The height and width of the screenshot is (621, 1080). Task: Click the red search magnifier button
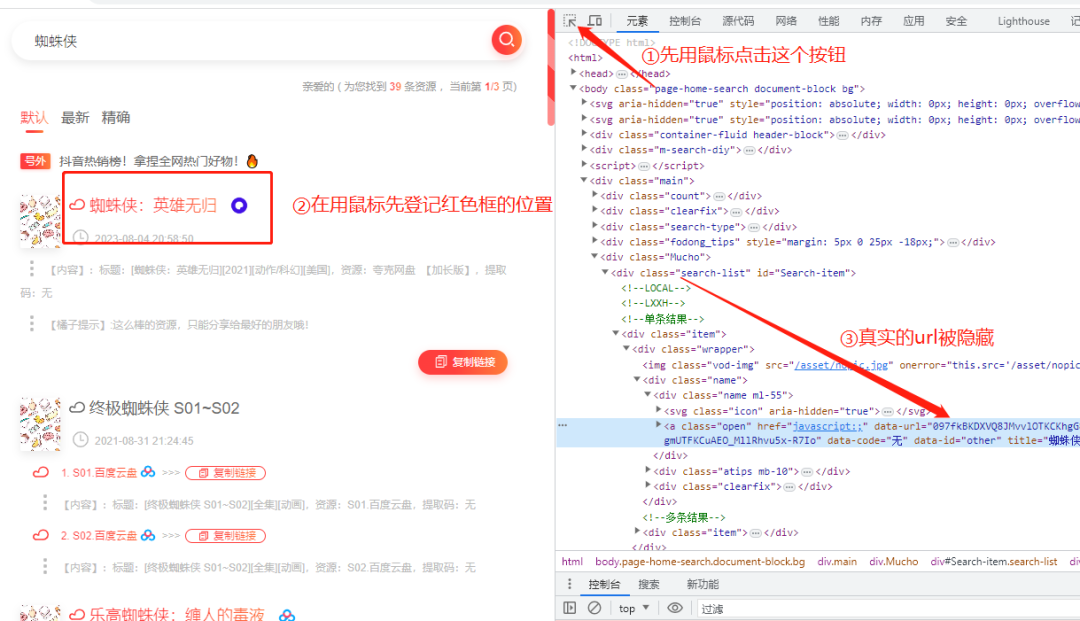tap(506, 40)
